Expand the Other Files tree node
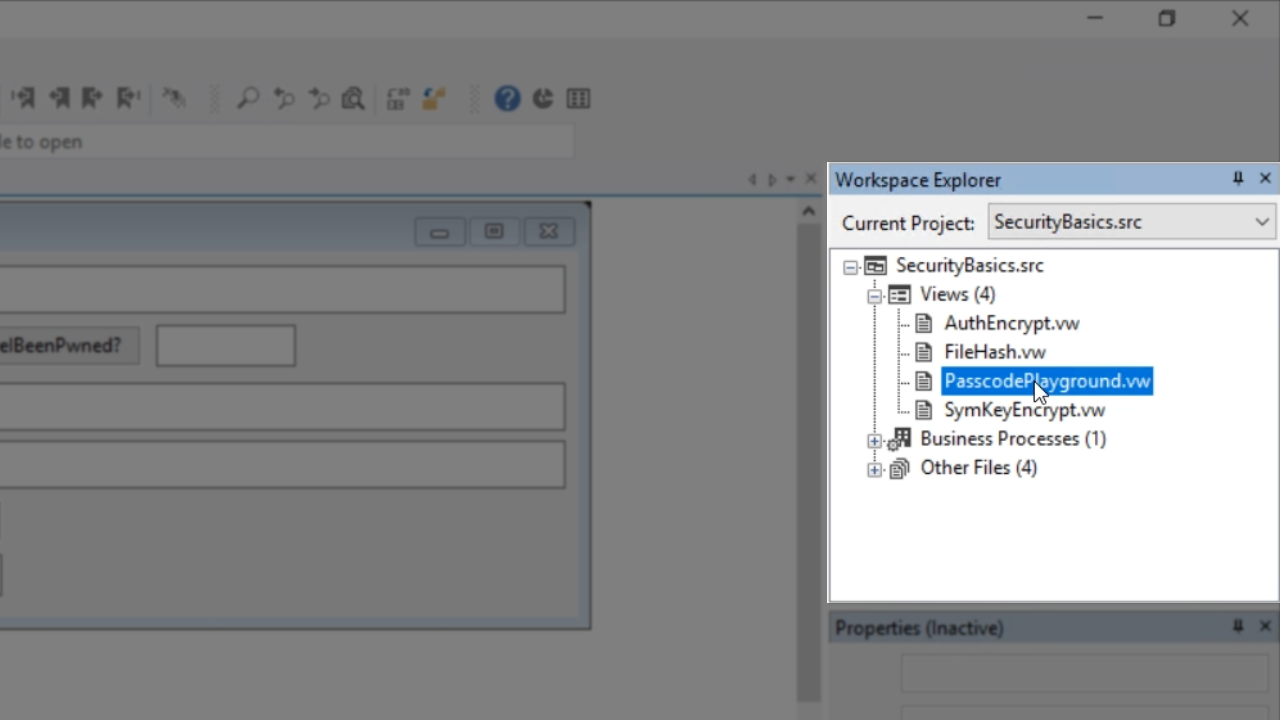Image resolution: width=1280 pixels, height=720 pixels. (875, 470)
